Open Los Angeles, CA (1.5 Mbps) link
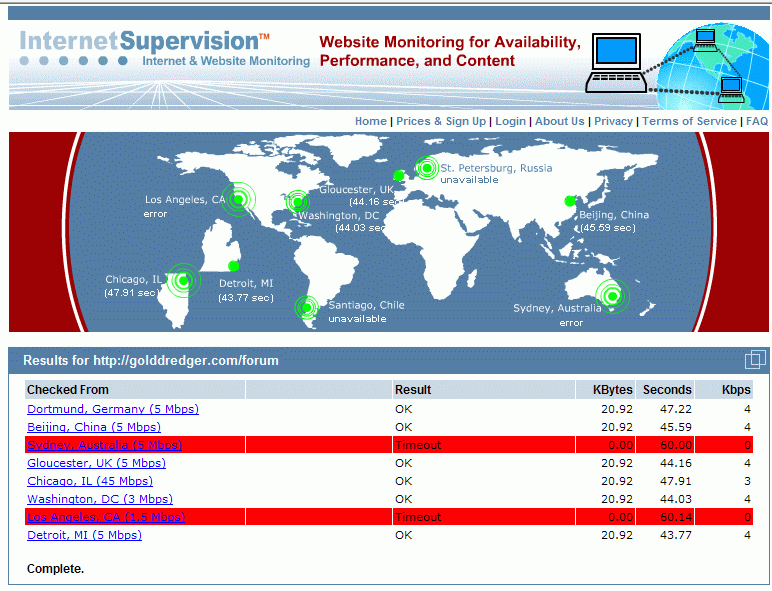The image size is (772, 591). click(106, 517)
